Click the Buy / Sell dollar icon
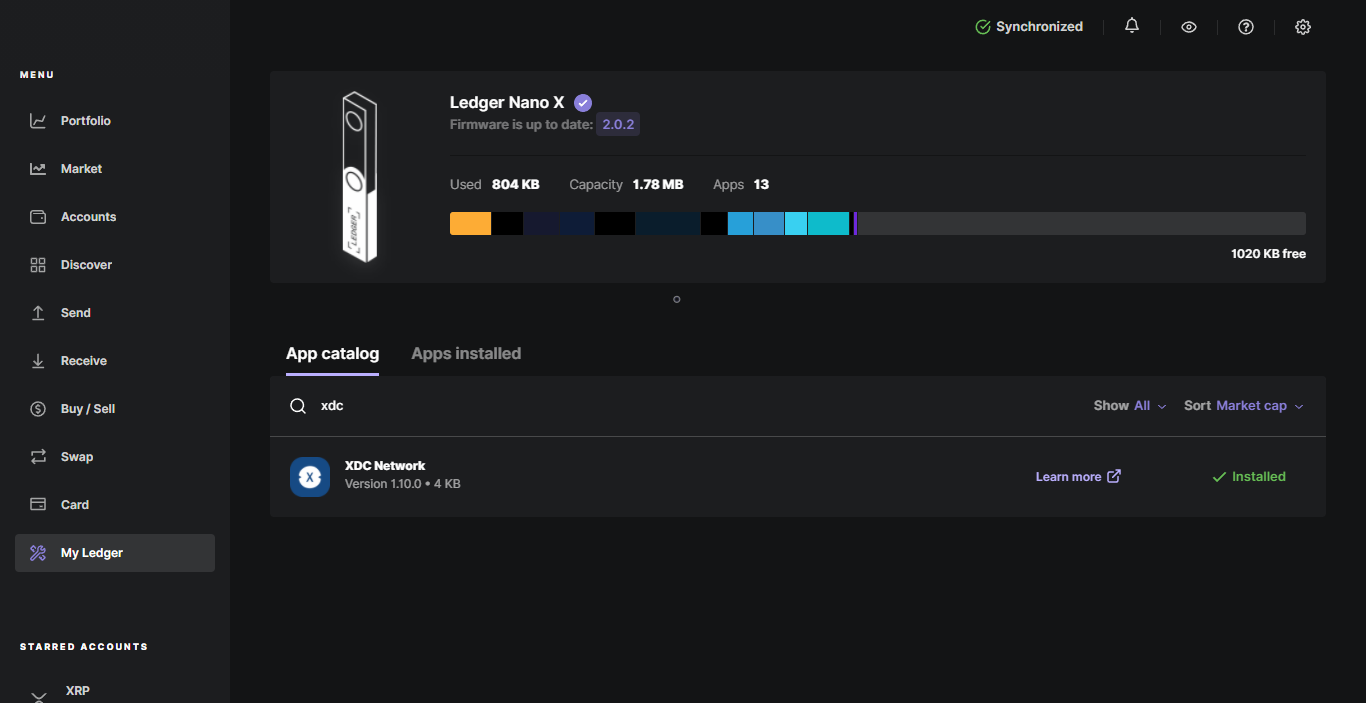Screen dimensions: 1366x703 click(38, 409)
